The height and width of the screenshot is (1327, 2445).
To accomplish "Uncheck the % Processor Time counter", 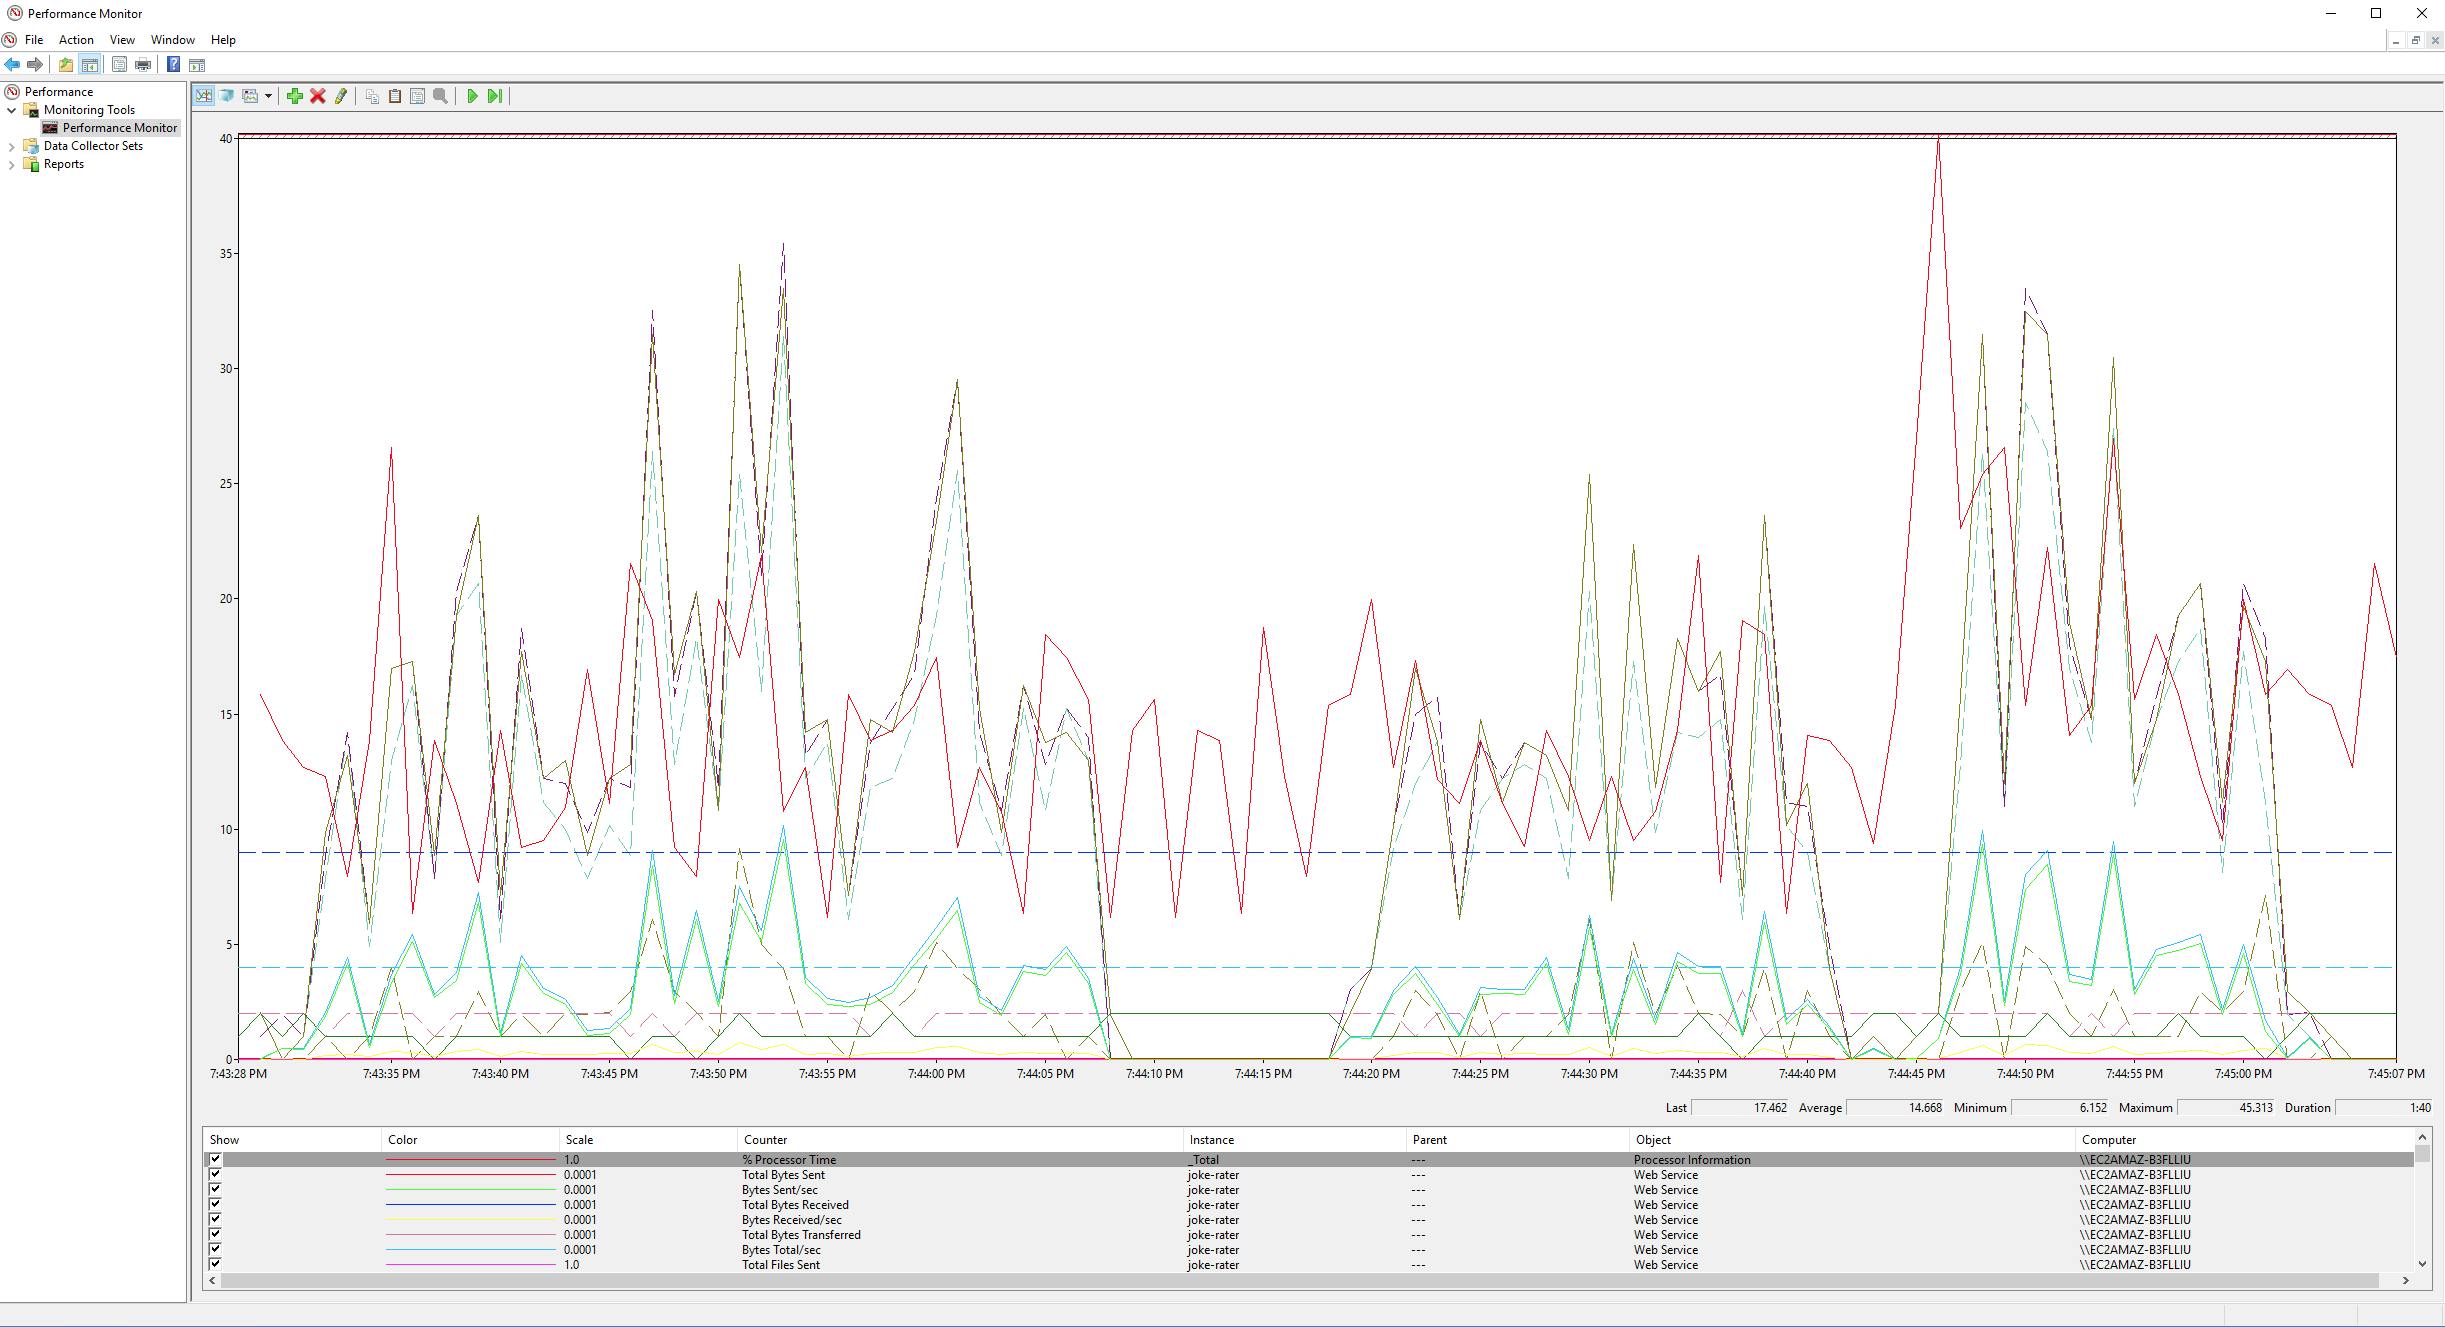I will [x=215, y=1160].
